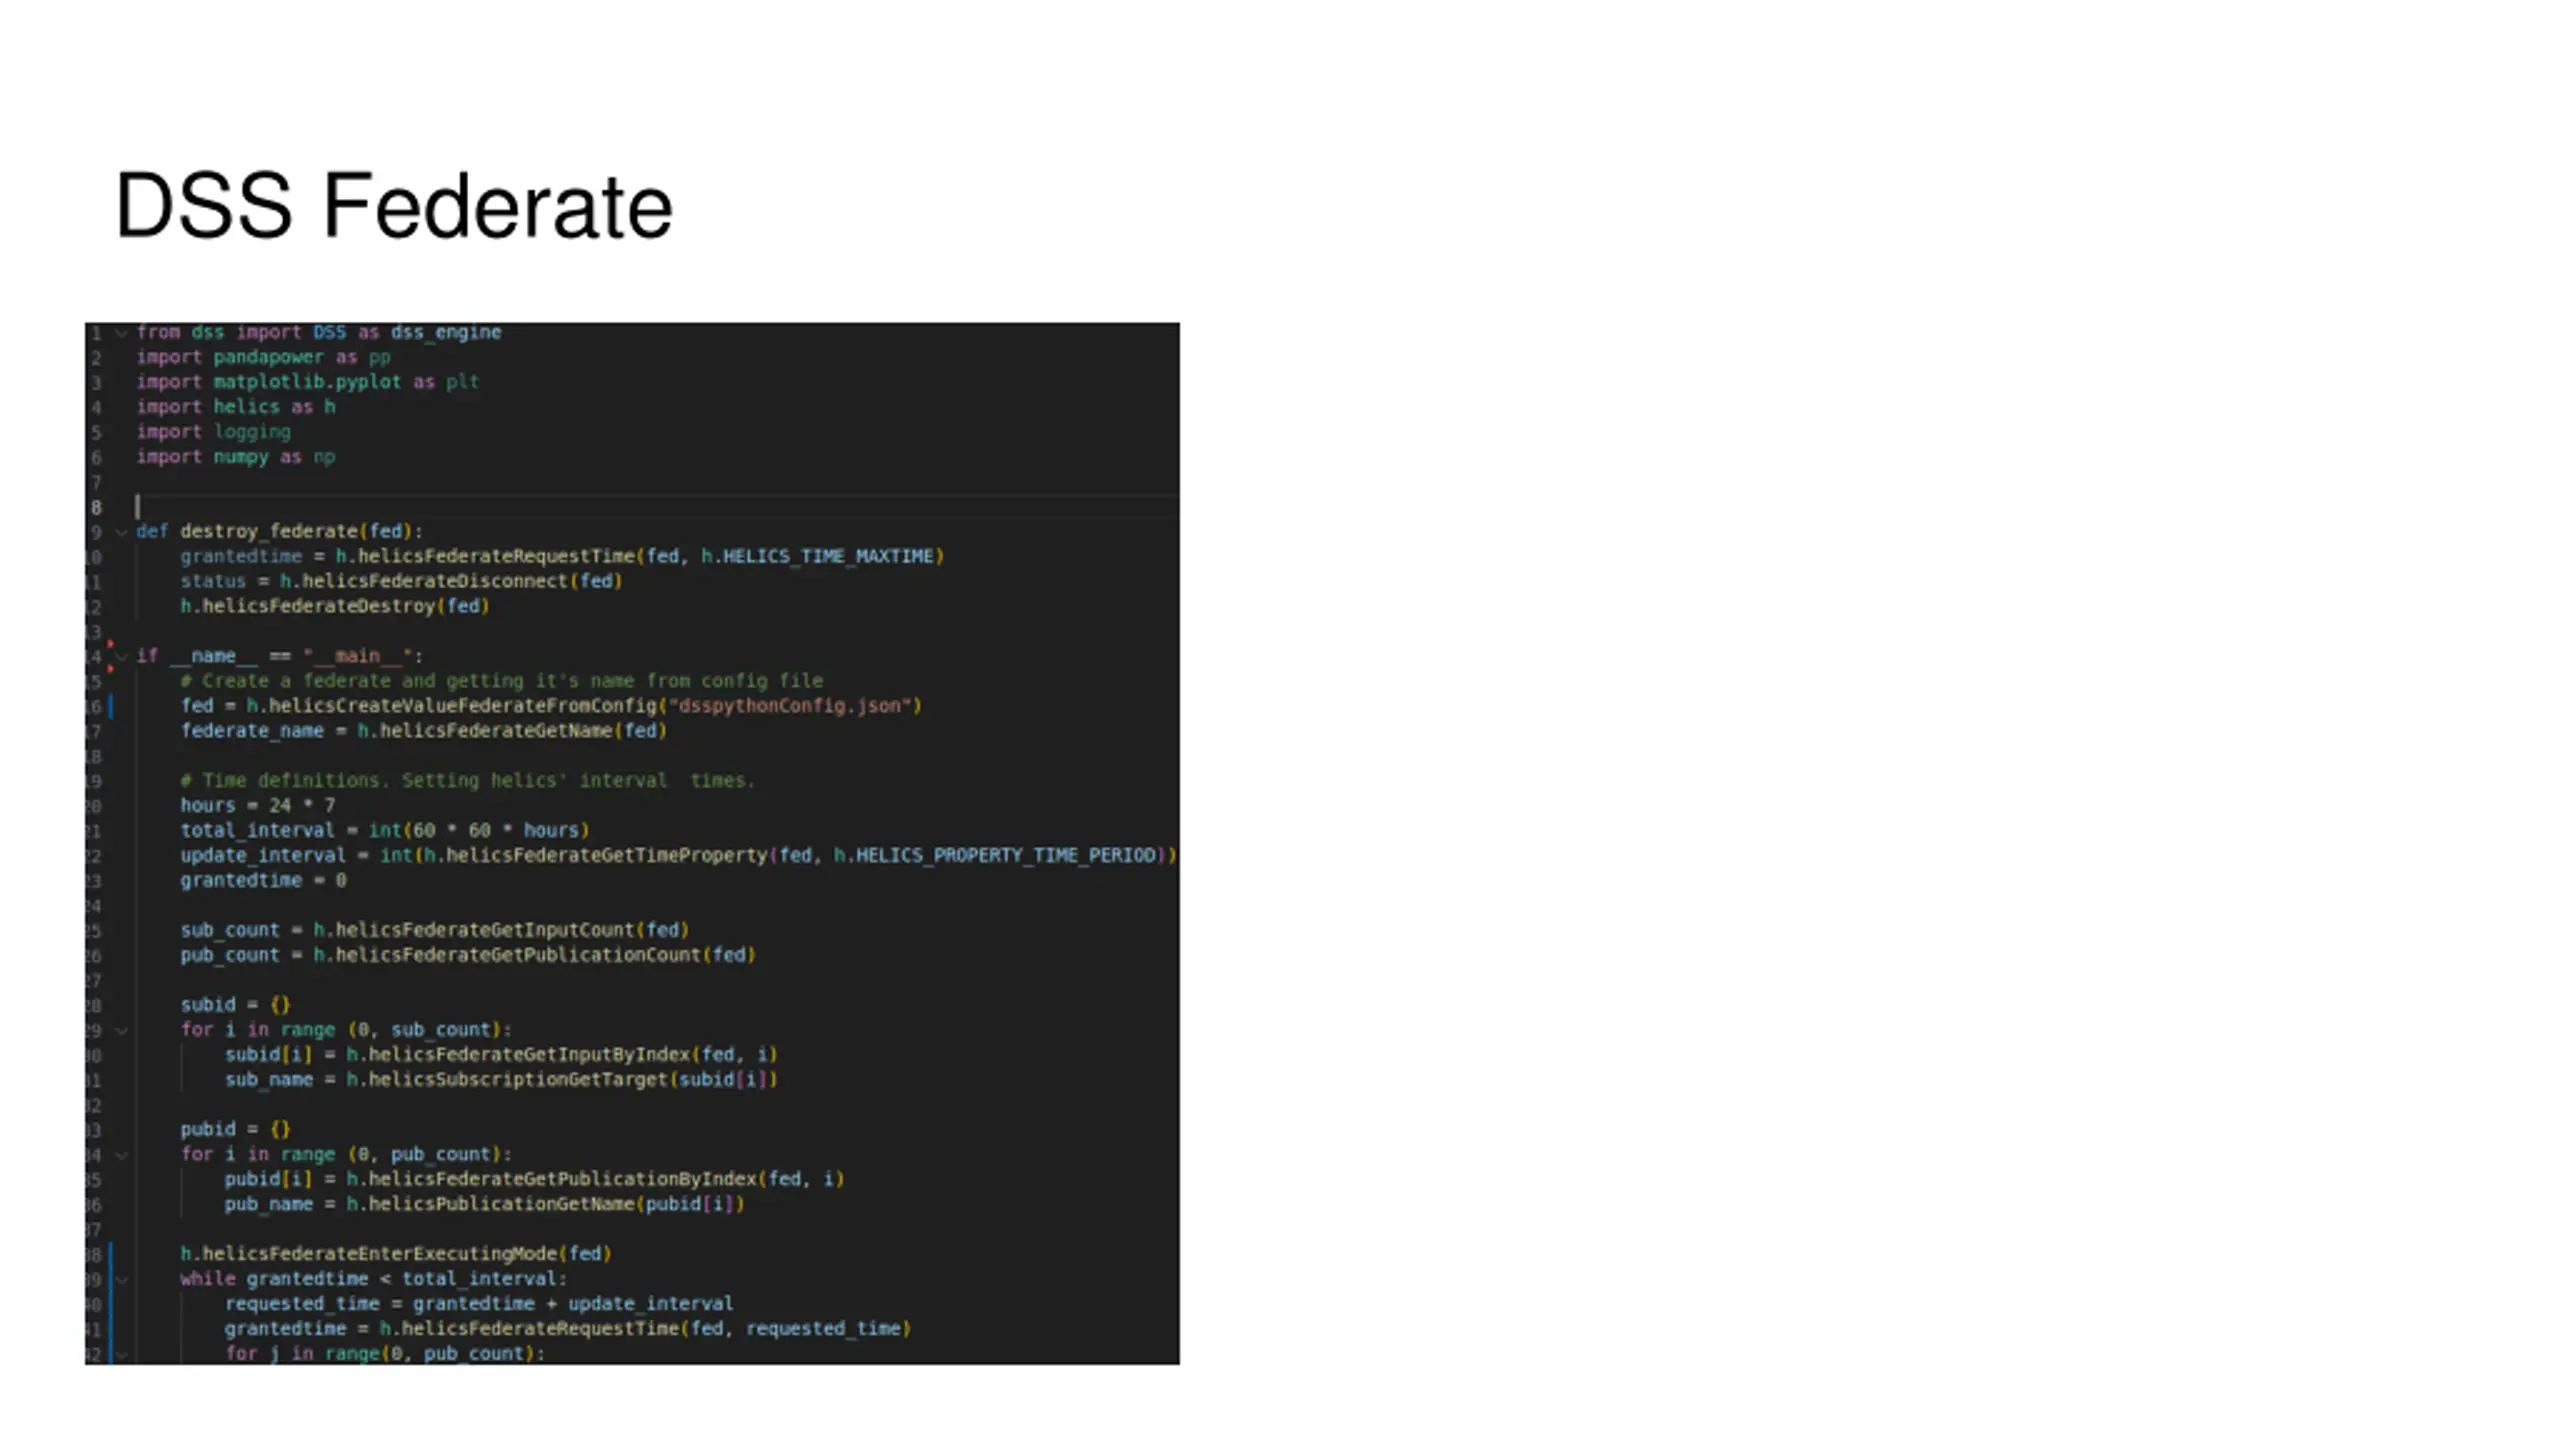The height and width of the screenshot is (1440, 2560).
Task: Click the 'import pandapower as pp' line
Action: pyautogui.click(x=263, y=357)
